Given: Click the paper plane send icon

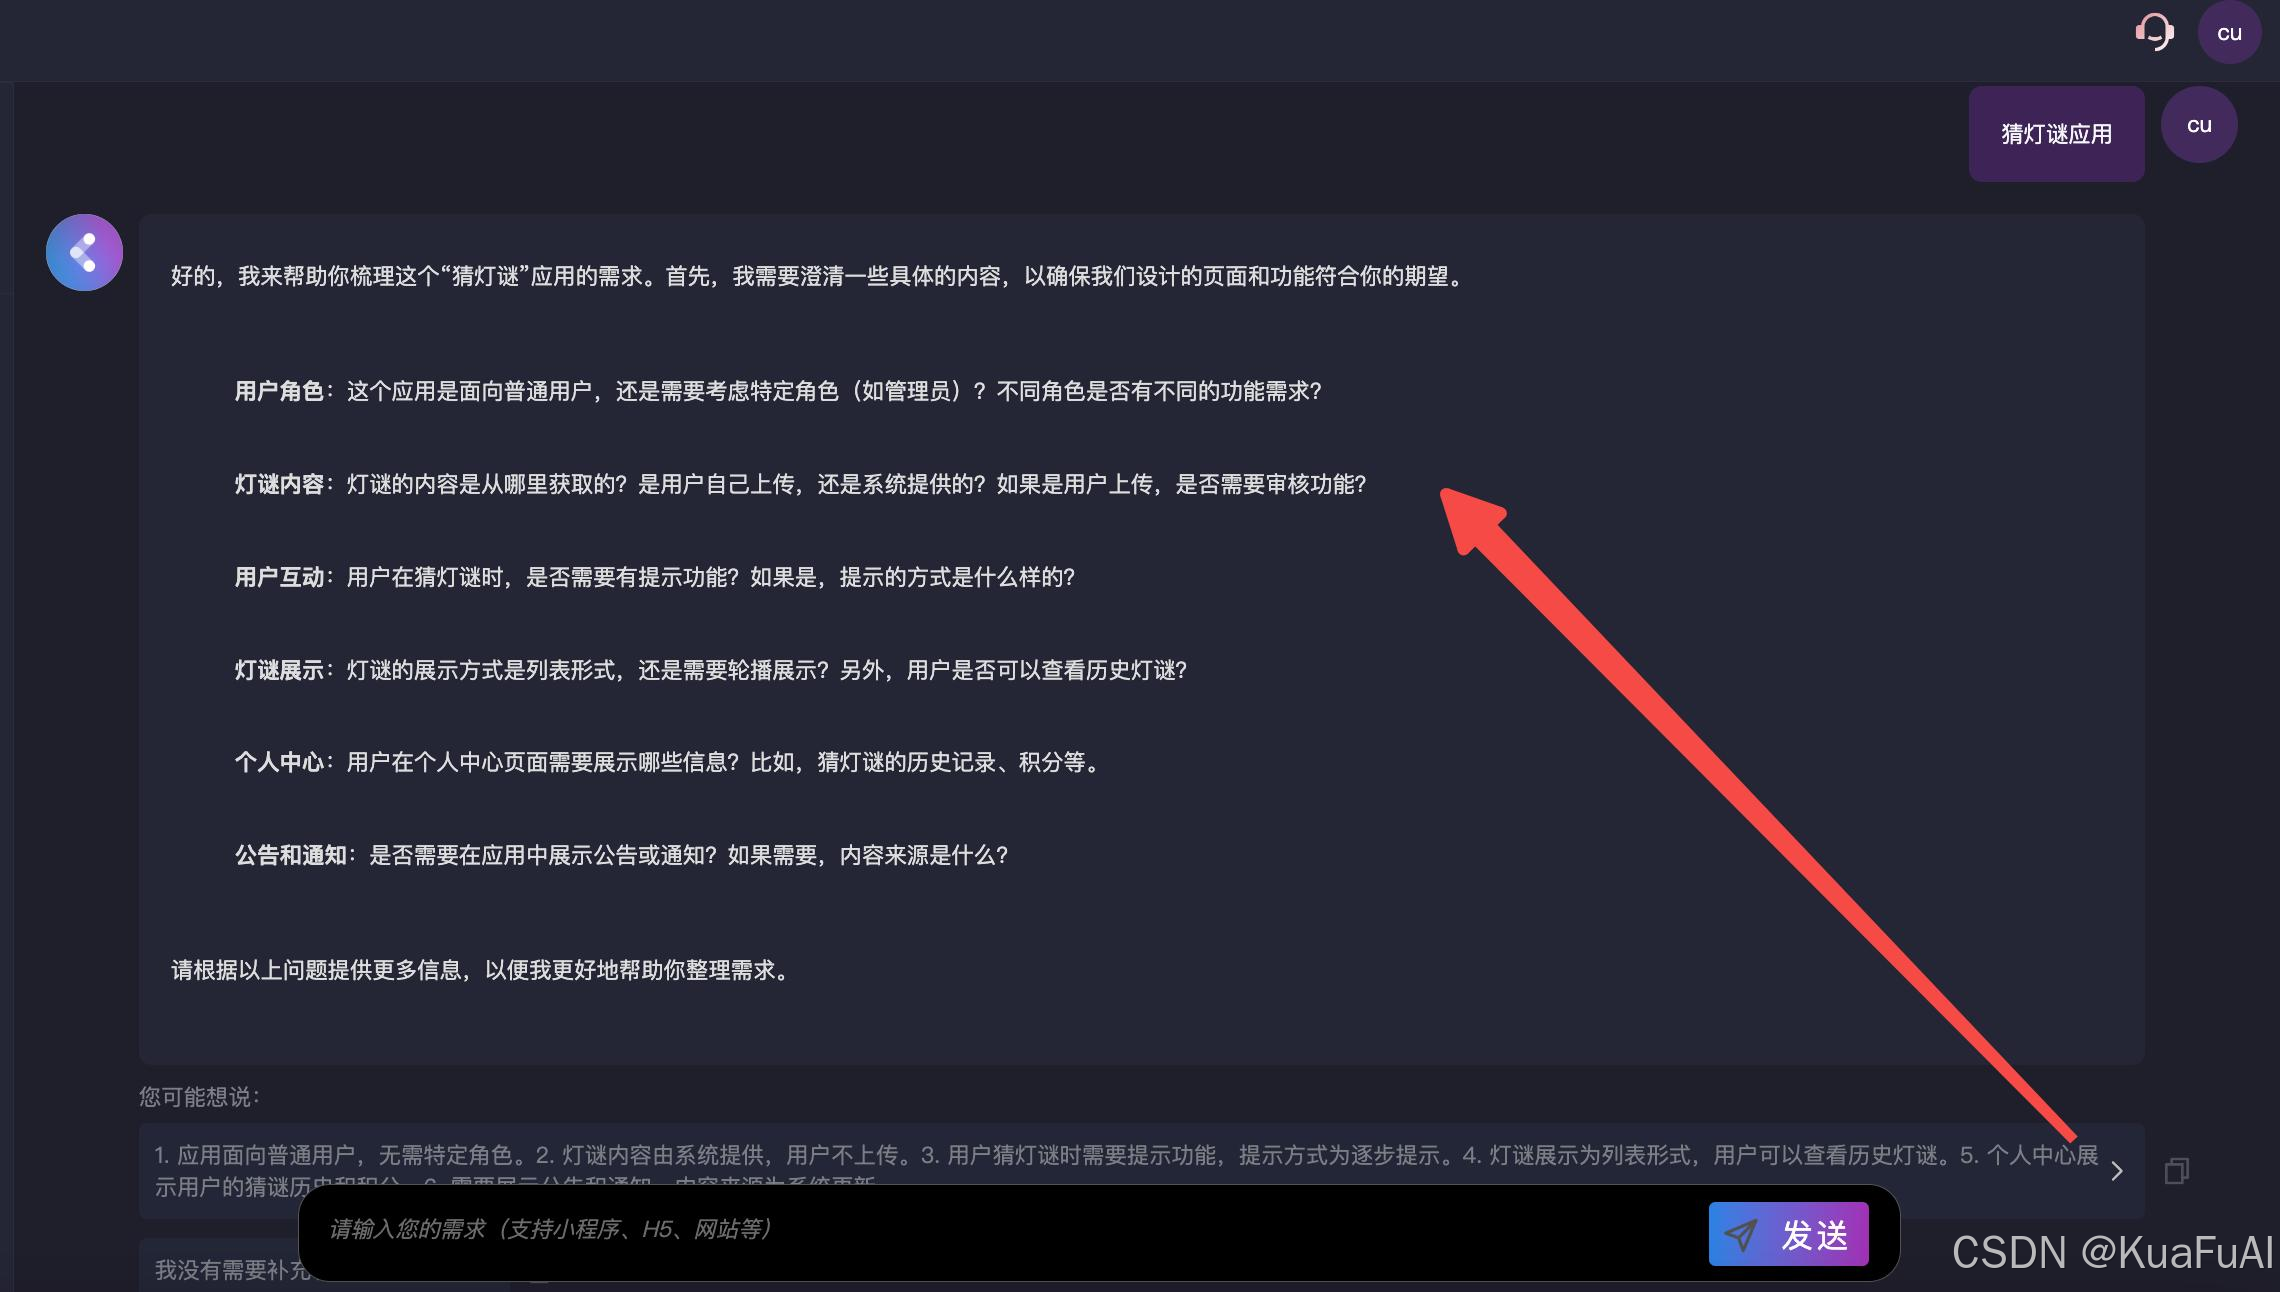Looking at the screenshot, I should 1741,1235.
